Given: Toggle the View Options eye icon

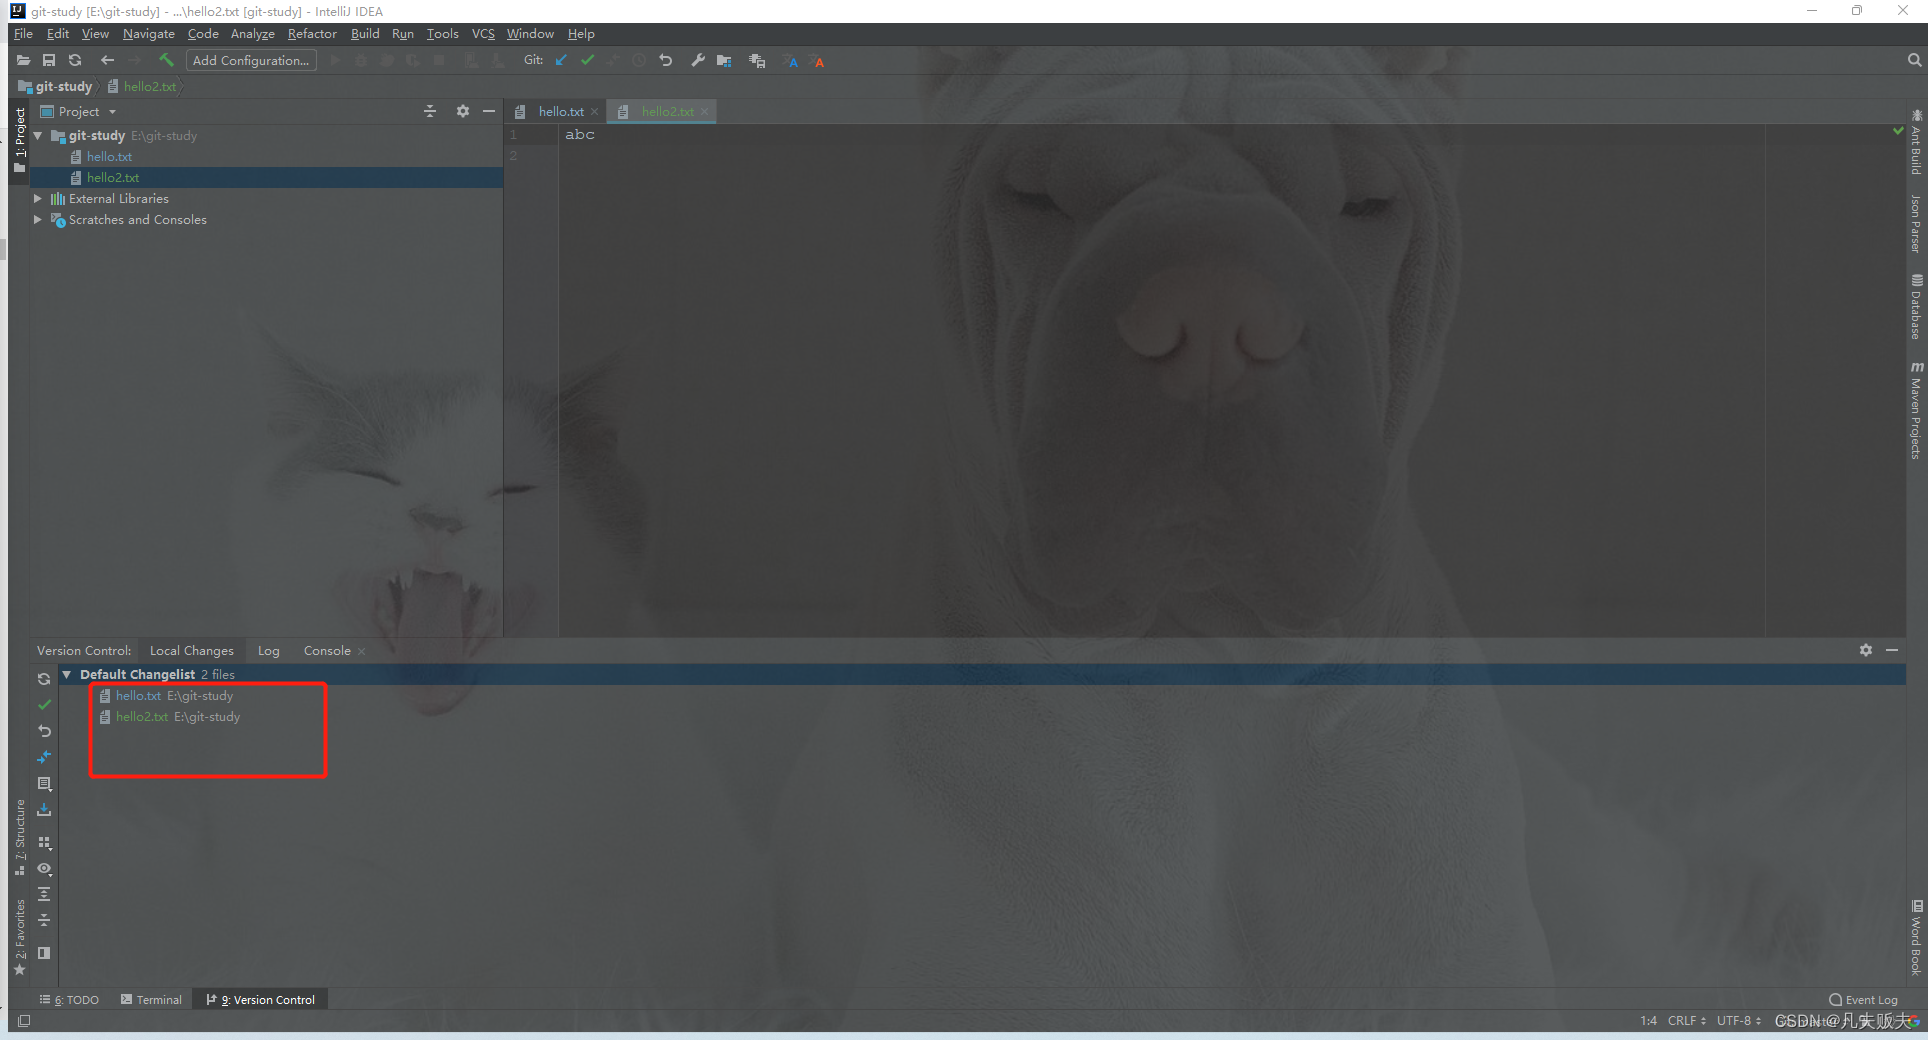Looking at the screenshot, I should tap(44, 869).
